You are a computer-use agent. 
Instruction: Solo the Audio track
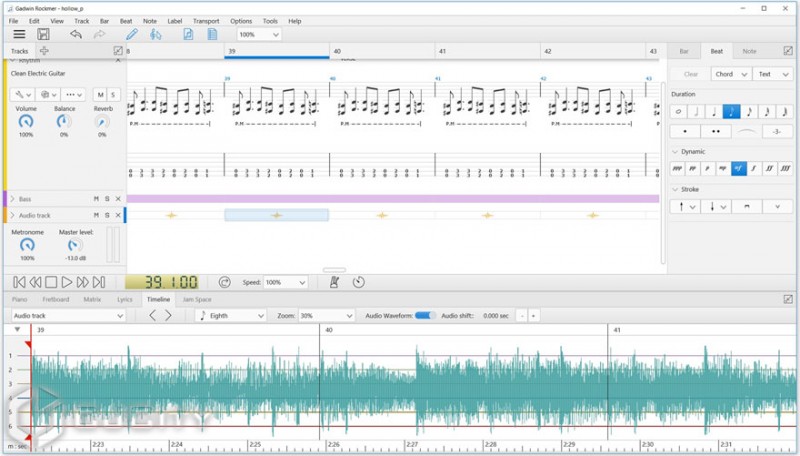[x=106, y=215]
